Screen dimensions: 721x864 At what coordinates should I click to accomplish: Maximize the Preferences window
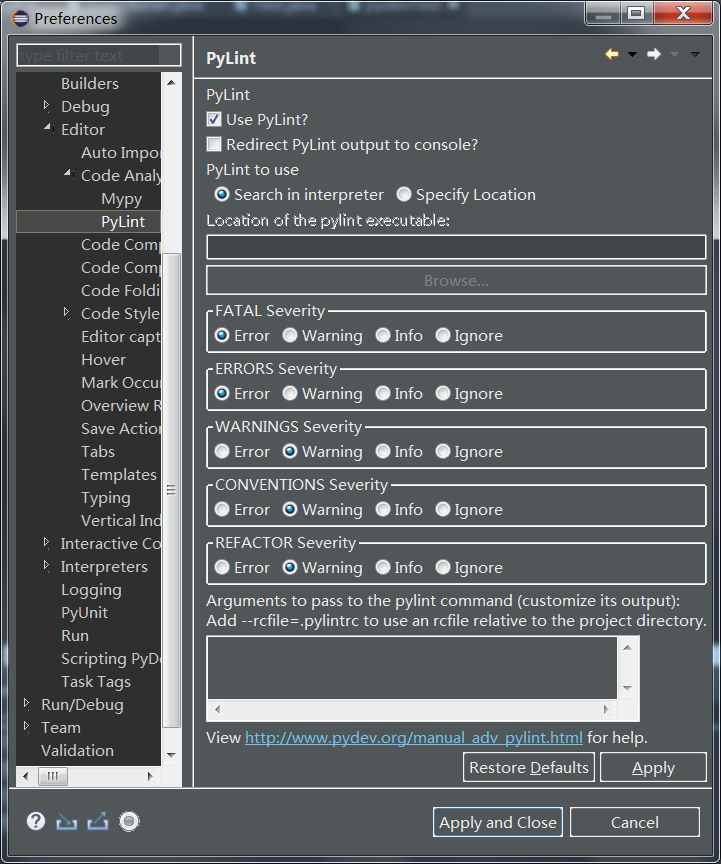click(x=636, y=13)
